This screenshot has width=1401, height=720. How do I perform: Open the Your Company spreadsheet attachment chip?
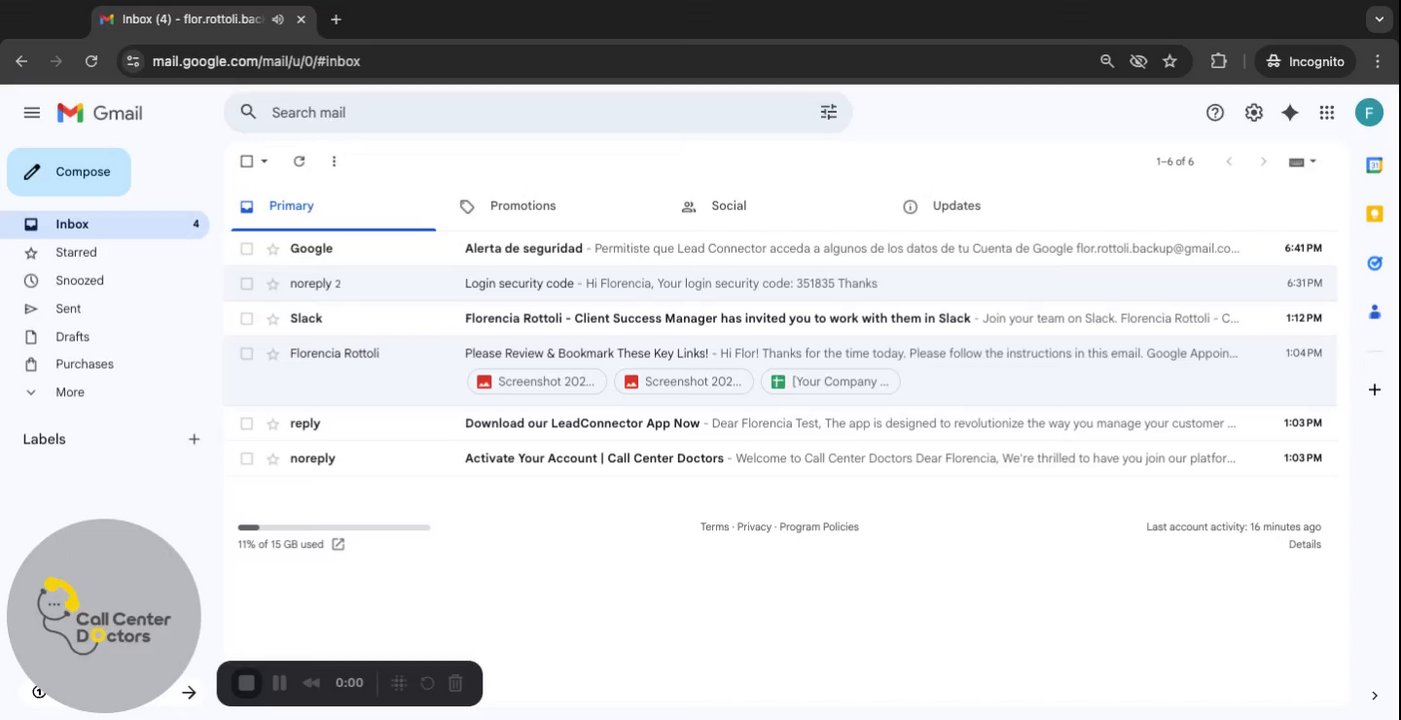[830, 381]
